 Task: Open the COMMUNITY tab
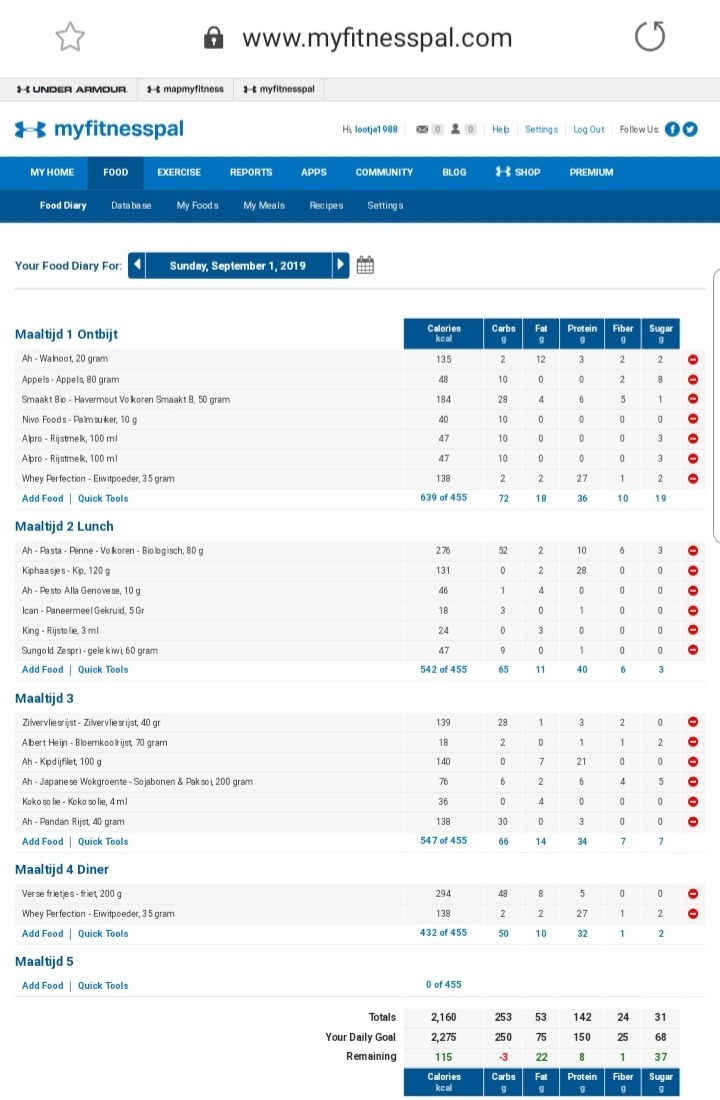[384, 173]
